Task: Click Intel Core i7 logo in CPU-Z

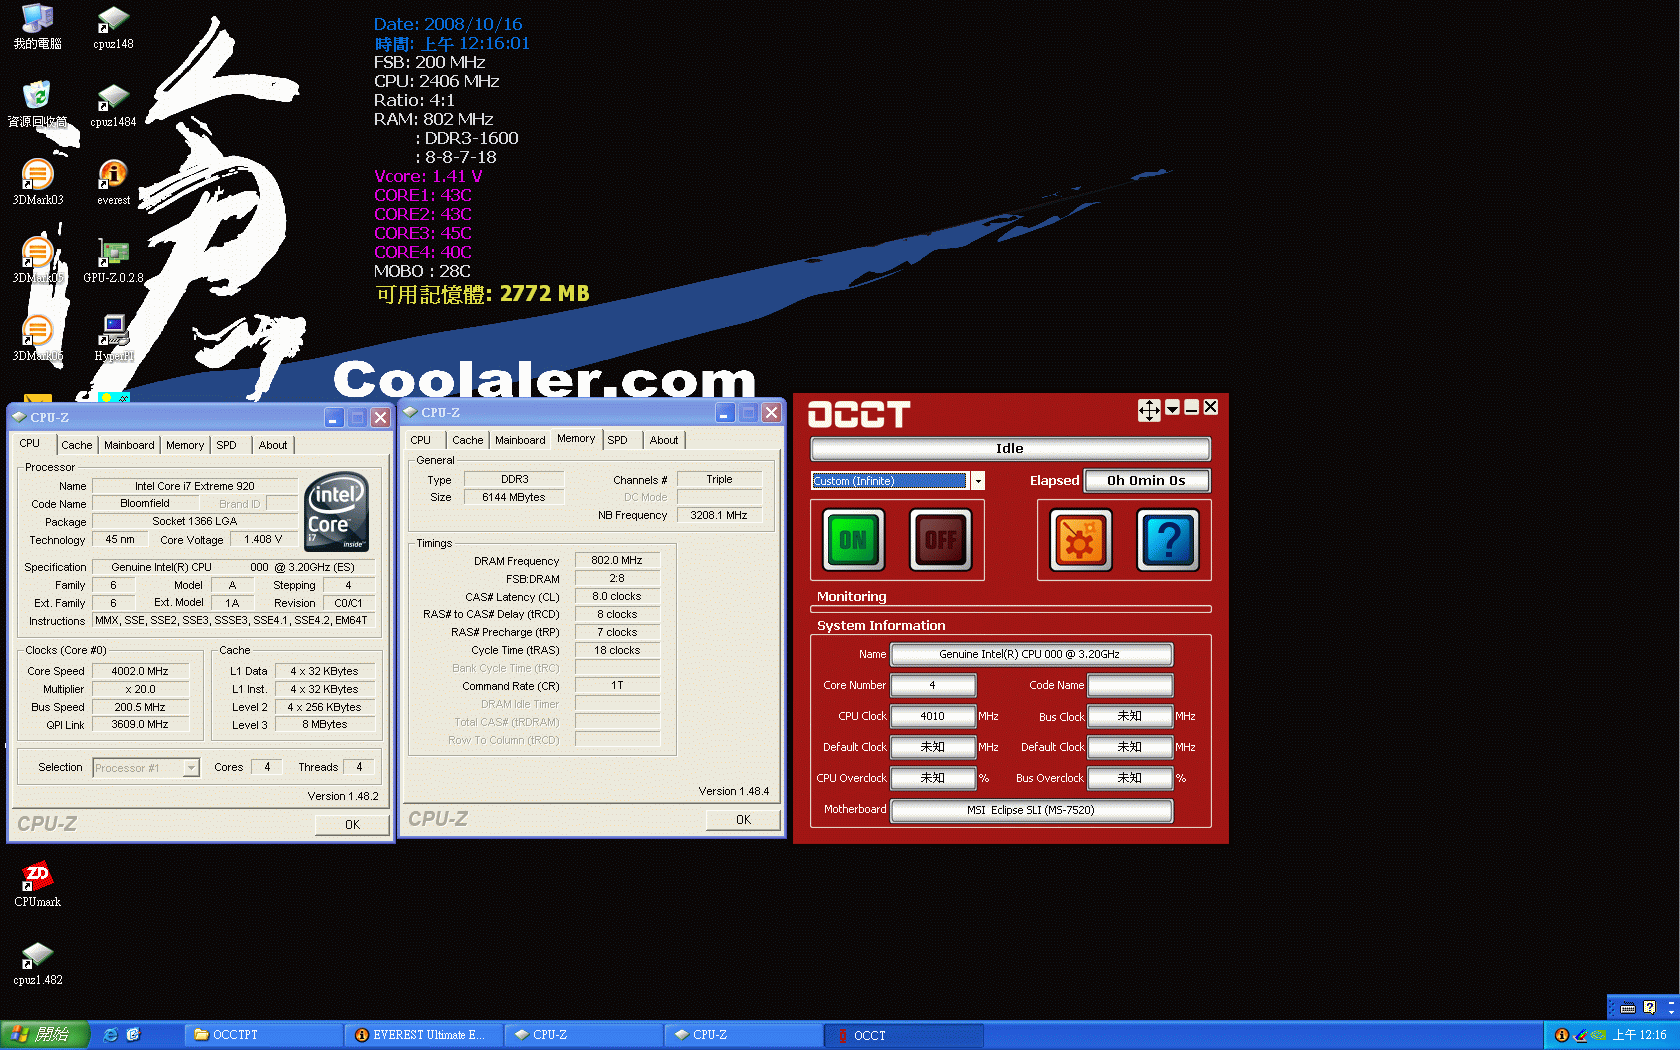Action: click(x=336, y=512)
